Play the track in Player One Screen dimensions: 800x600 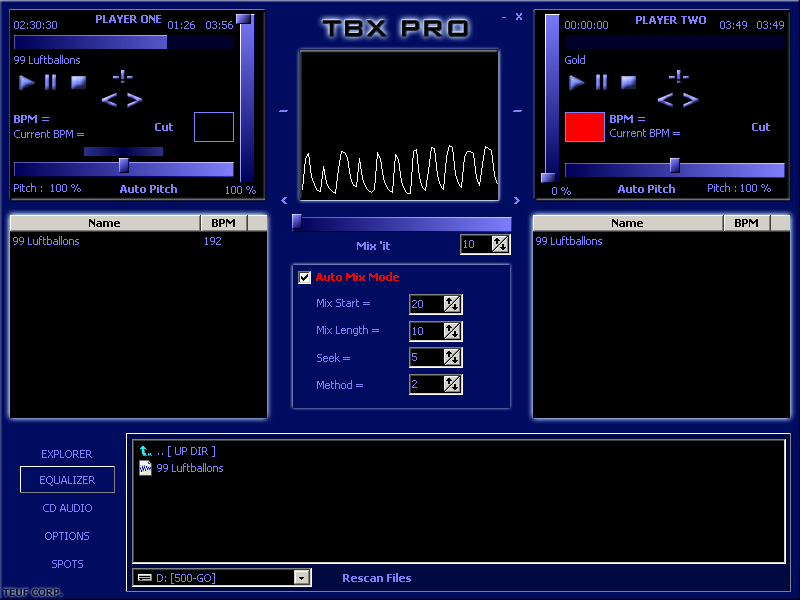pos(26,82)
